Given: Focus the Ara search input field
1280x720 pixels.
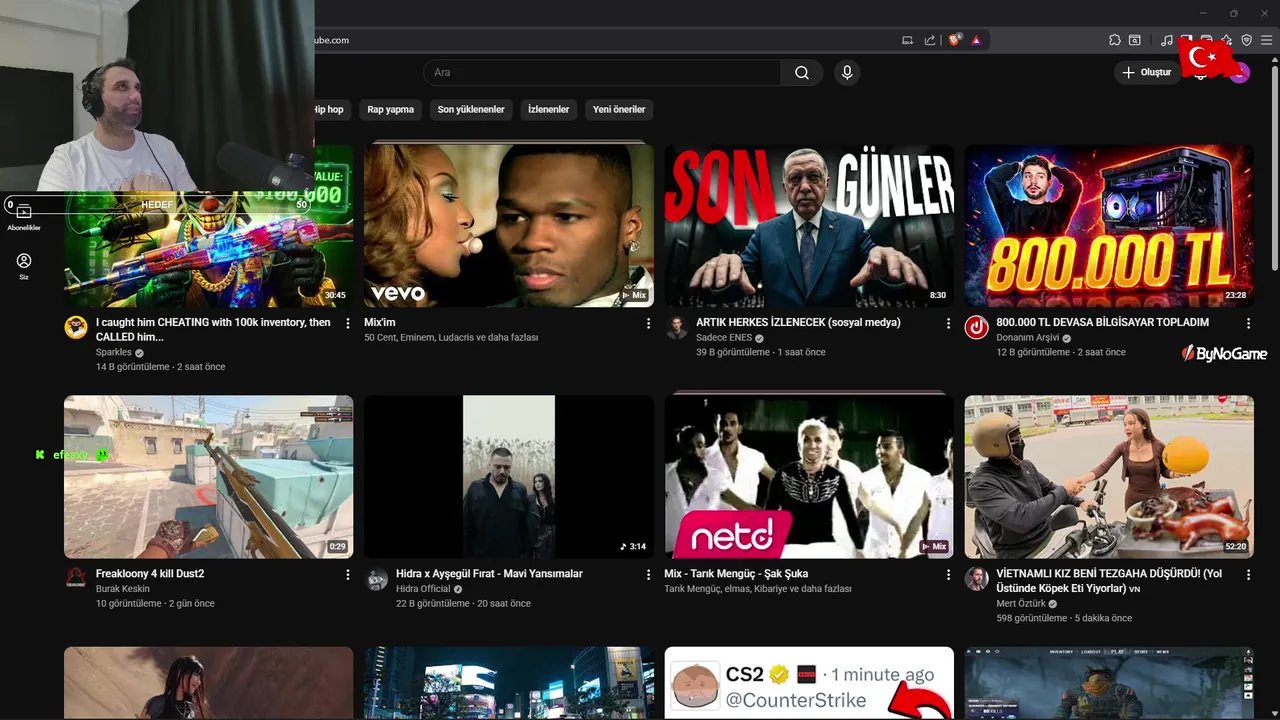Looking at the screenshot, I should click(603, 72).
